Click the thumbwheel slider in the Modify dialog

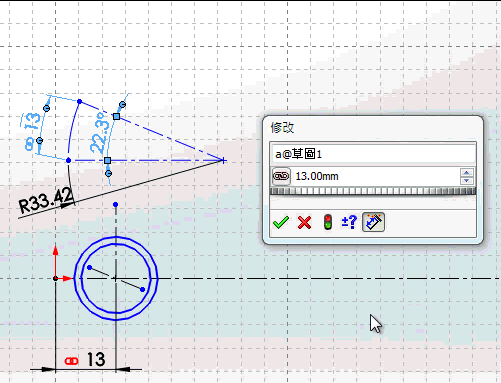[373, 191]
